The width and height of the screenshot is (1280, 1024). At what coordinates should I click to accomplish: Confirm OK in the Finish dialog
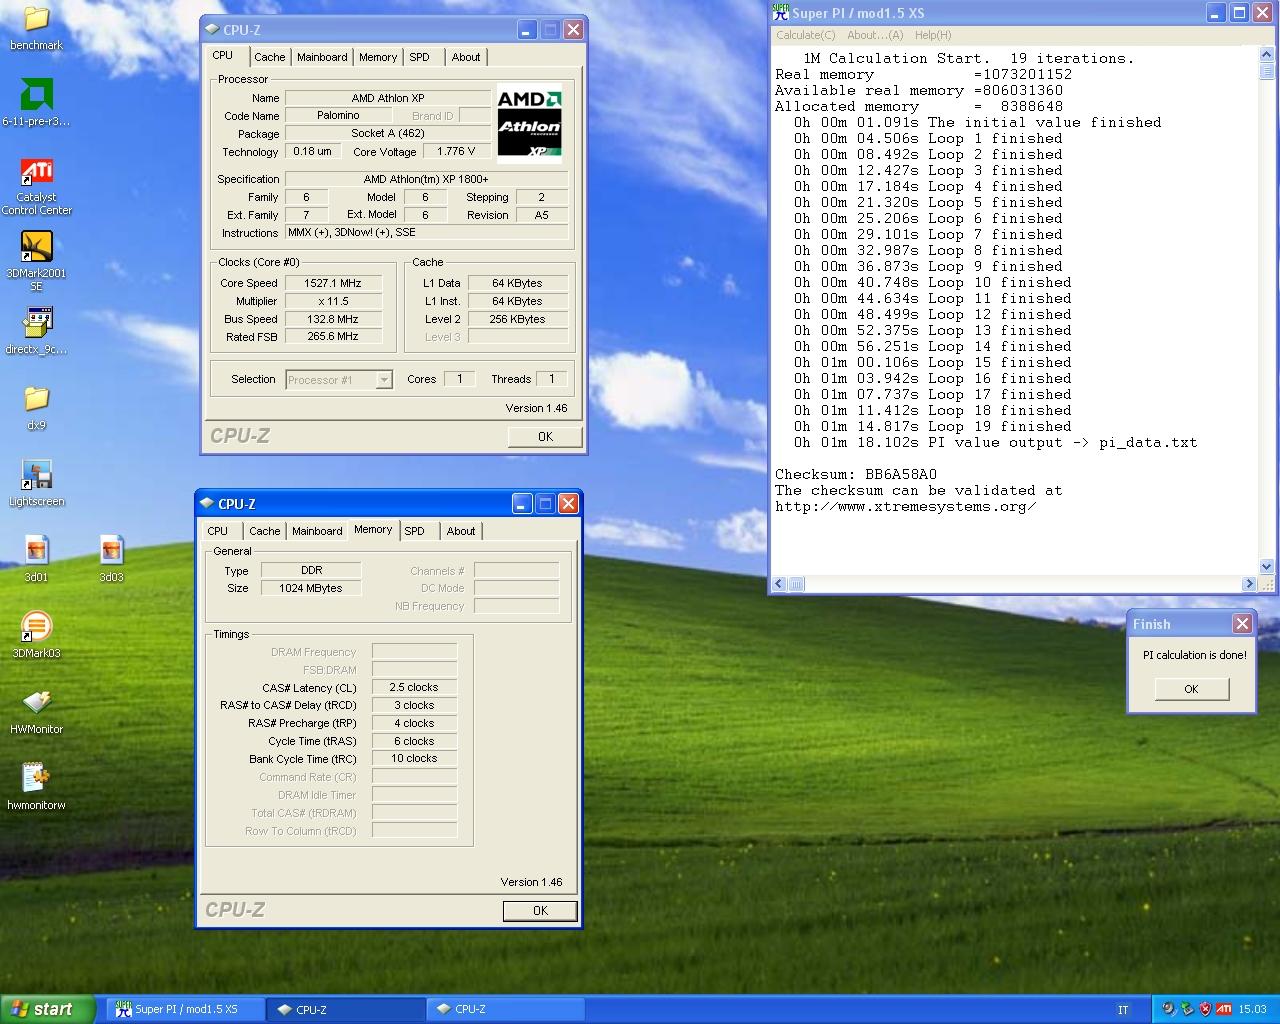click(1191, 689)
